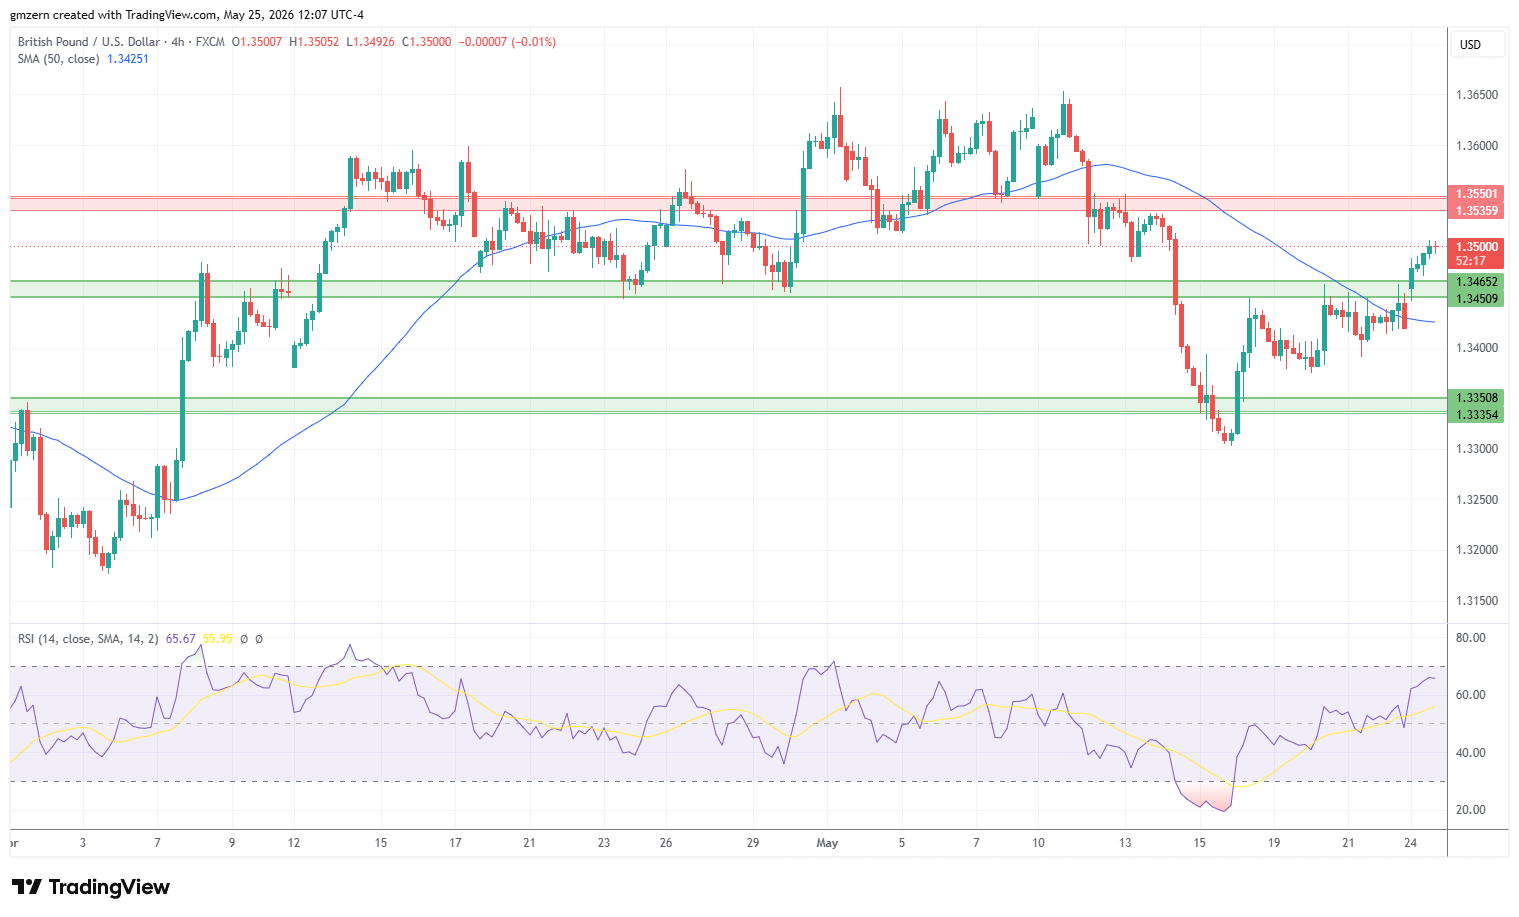Click the SMA (50, close) indicator label
This screenshot has width=1519, height=917.
58,59
